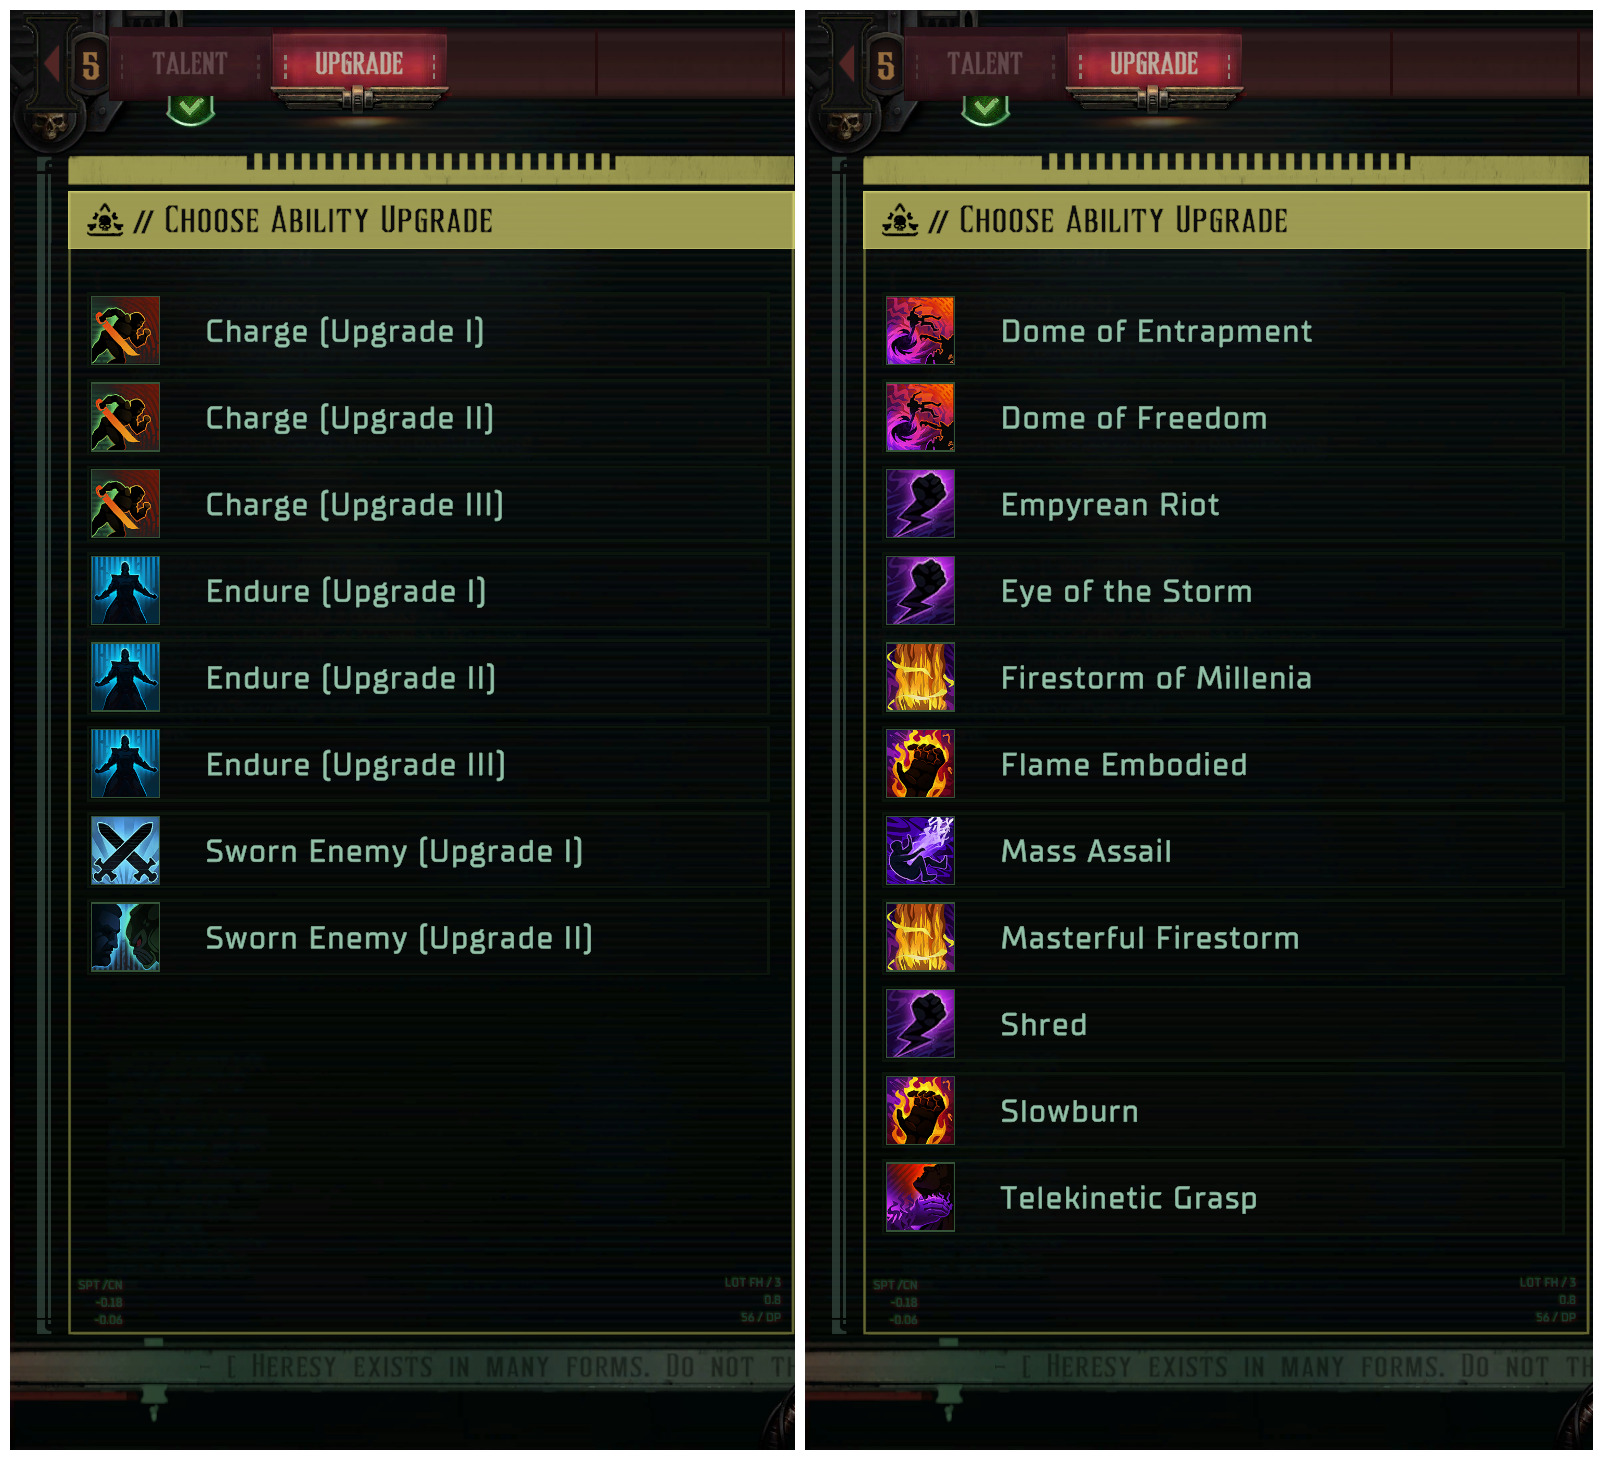1603x1460 pixels.
Task: Select the Slowburn fist icon
Action: tap(920, 1111)
